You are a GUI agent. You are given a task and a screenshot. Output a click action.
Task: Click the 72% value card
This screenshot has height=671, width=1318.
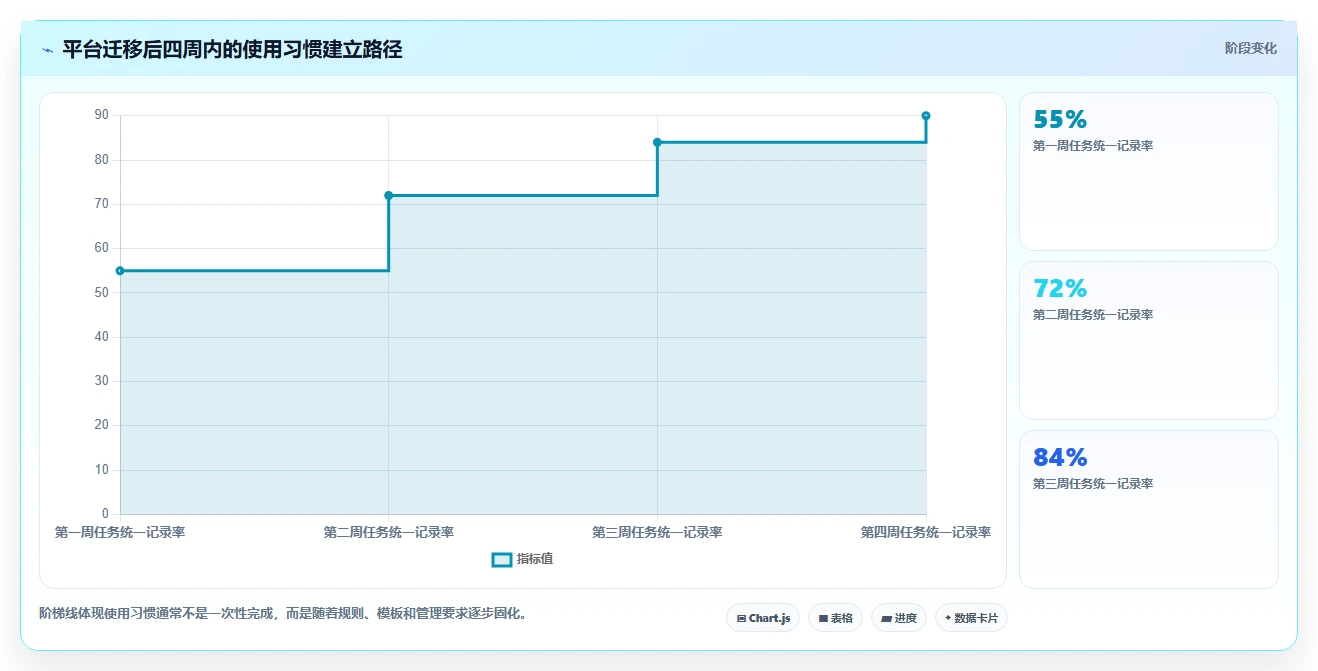1148,340
